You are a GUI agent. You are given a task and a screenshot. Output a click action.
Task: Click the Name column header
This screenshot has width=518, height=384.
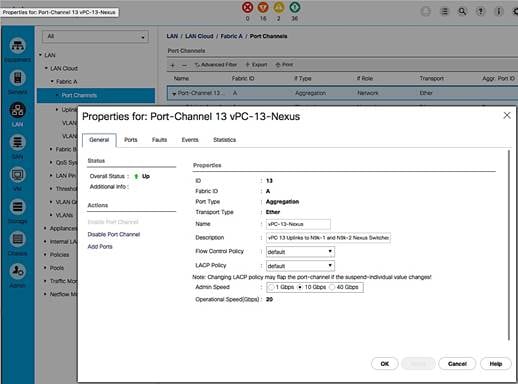(181, 79)
